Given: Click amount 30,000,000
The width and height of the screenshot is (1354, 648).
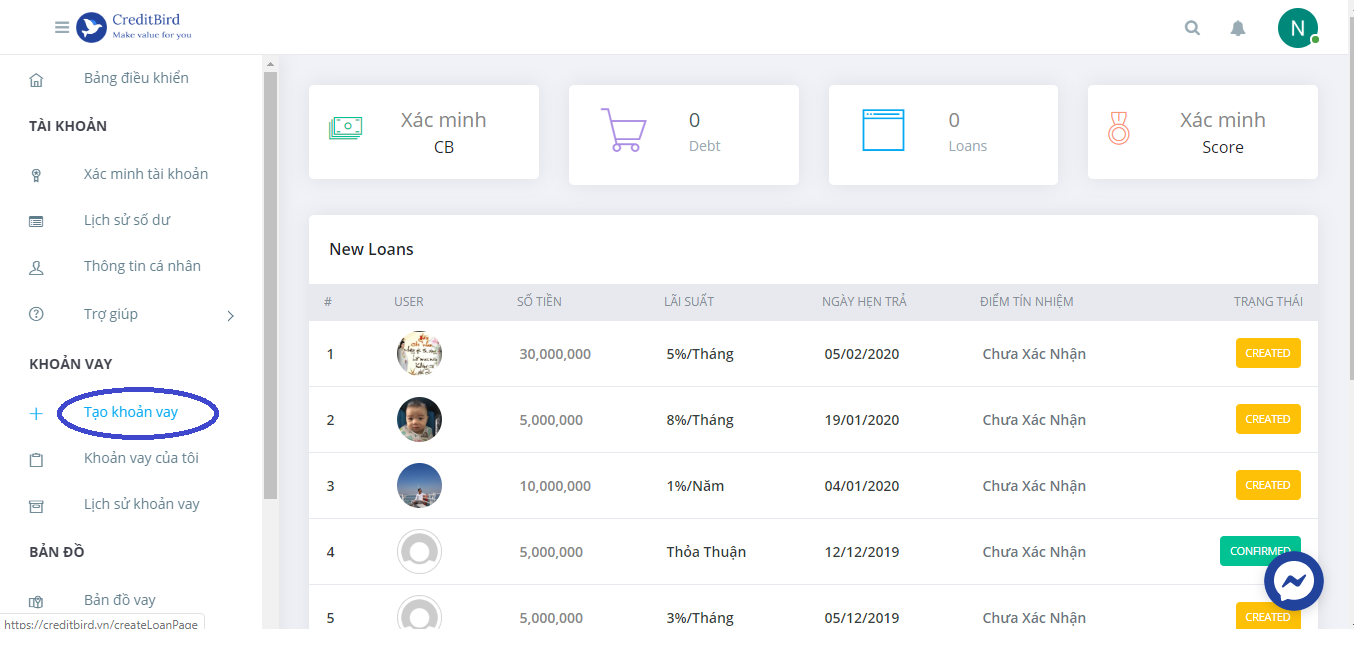Looking at the screenshot, I should [555, 354].
